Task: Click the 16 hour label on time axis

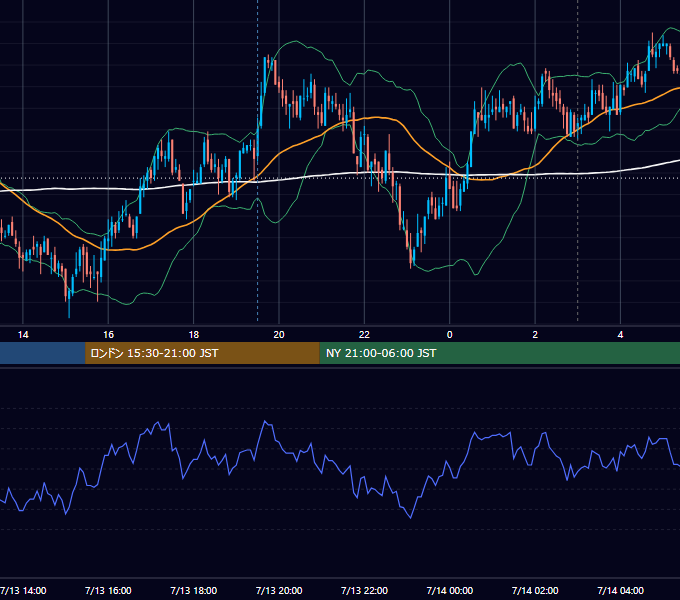Action: (x=108, y=334)
